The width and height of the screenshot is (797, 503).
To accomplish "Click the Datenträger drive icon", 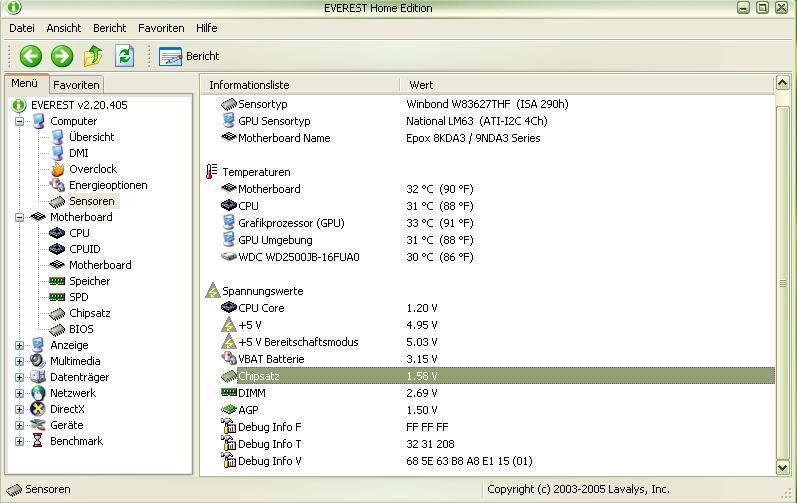I will (x=38, y=377).
